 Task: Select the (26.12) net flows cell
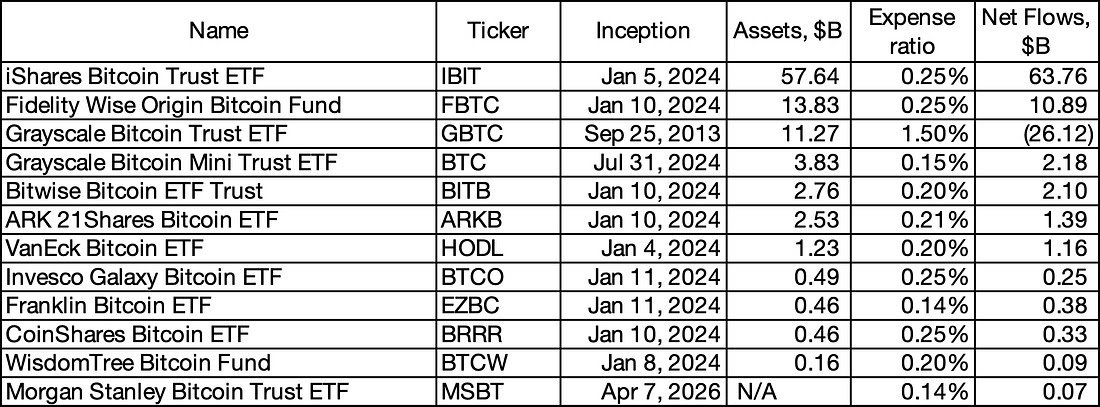(1035, 133)
